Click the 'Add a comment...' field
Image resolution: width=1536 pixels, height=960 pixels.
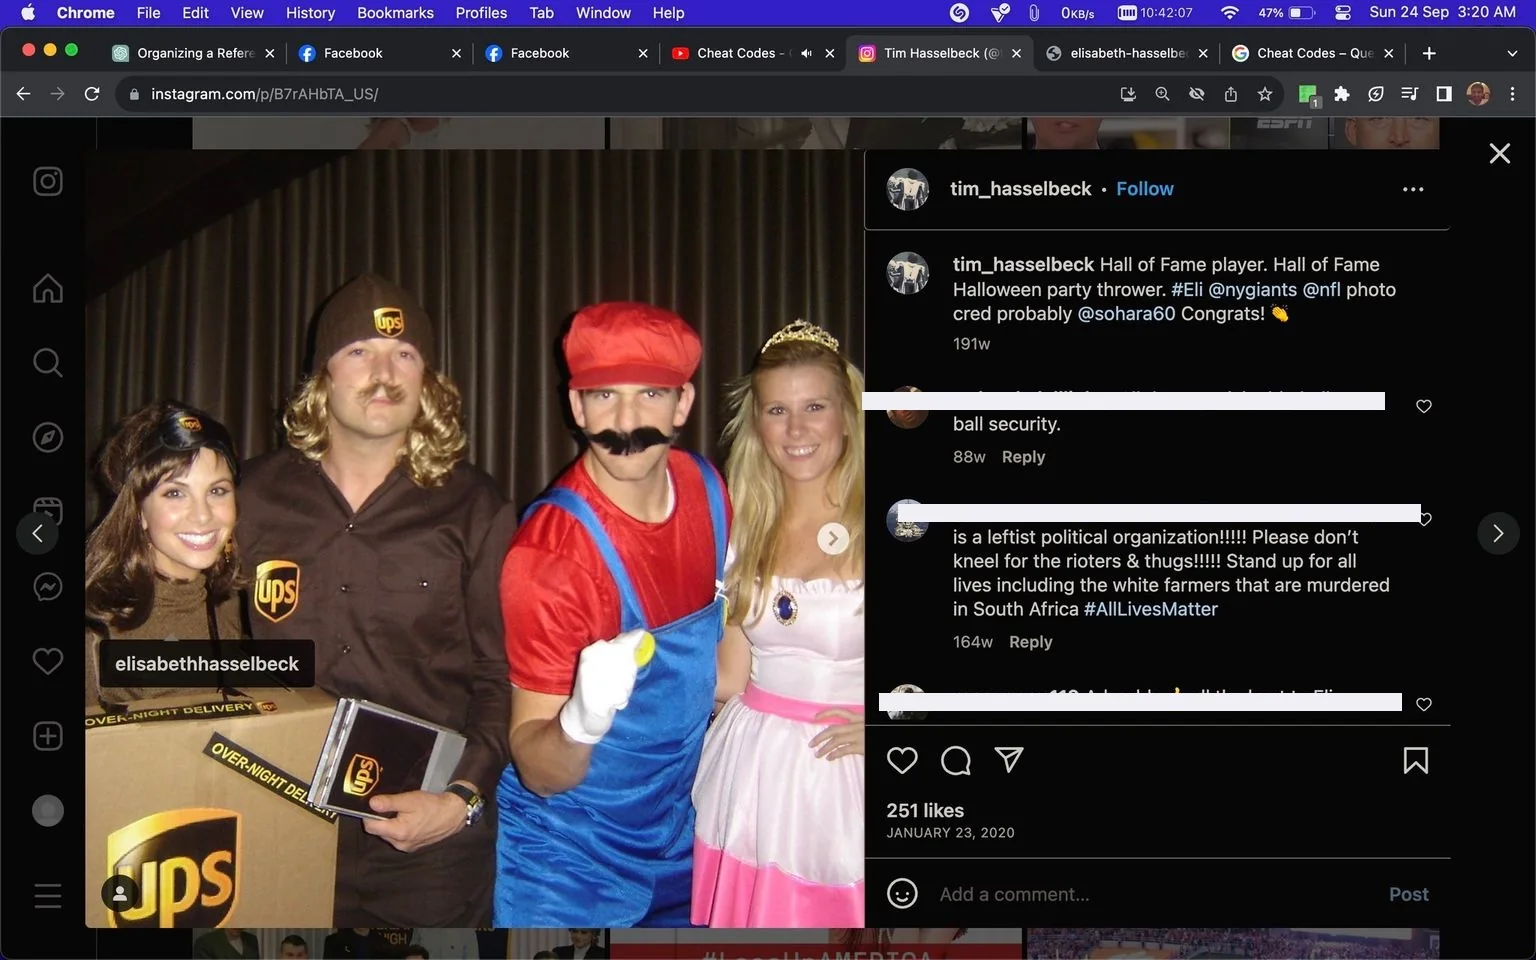point(1155,894)
